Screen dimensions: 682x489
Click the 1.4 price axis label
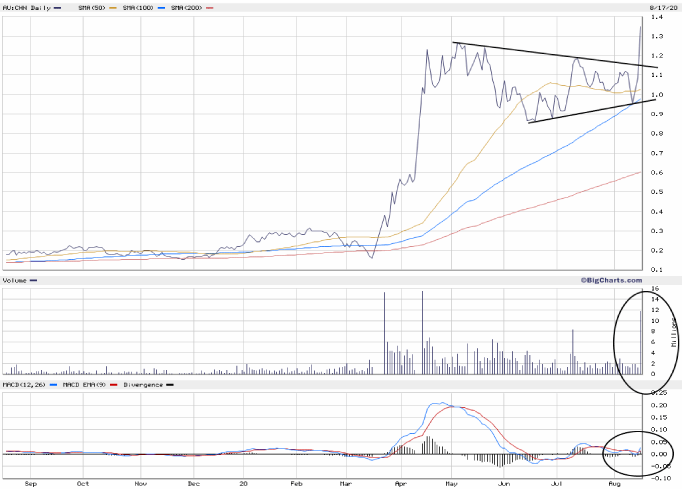point(657,18)
